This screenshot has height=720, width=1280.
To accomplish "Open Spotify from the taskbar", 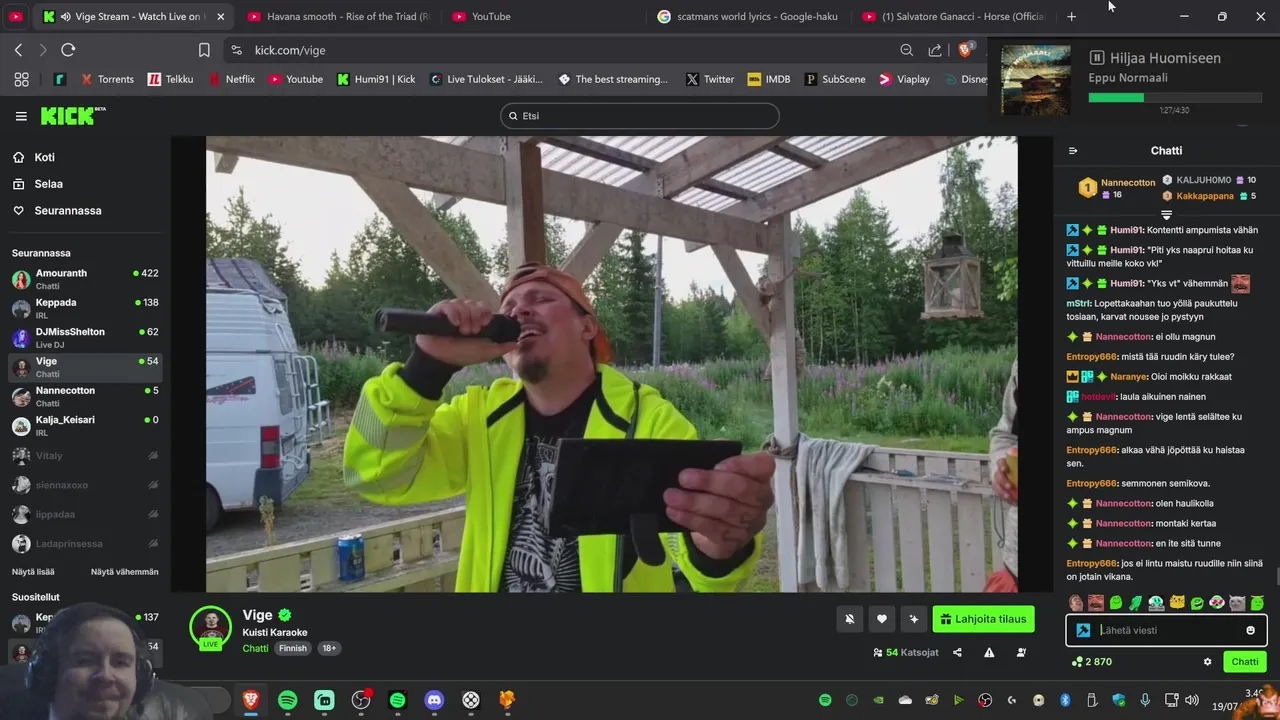I will [x=287, y=700].
